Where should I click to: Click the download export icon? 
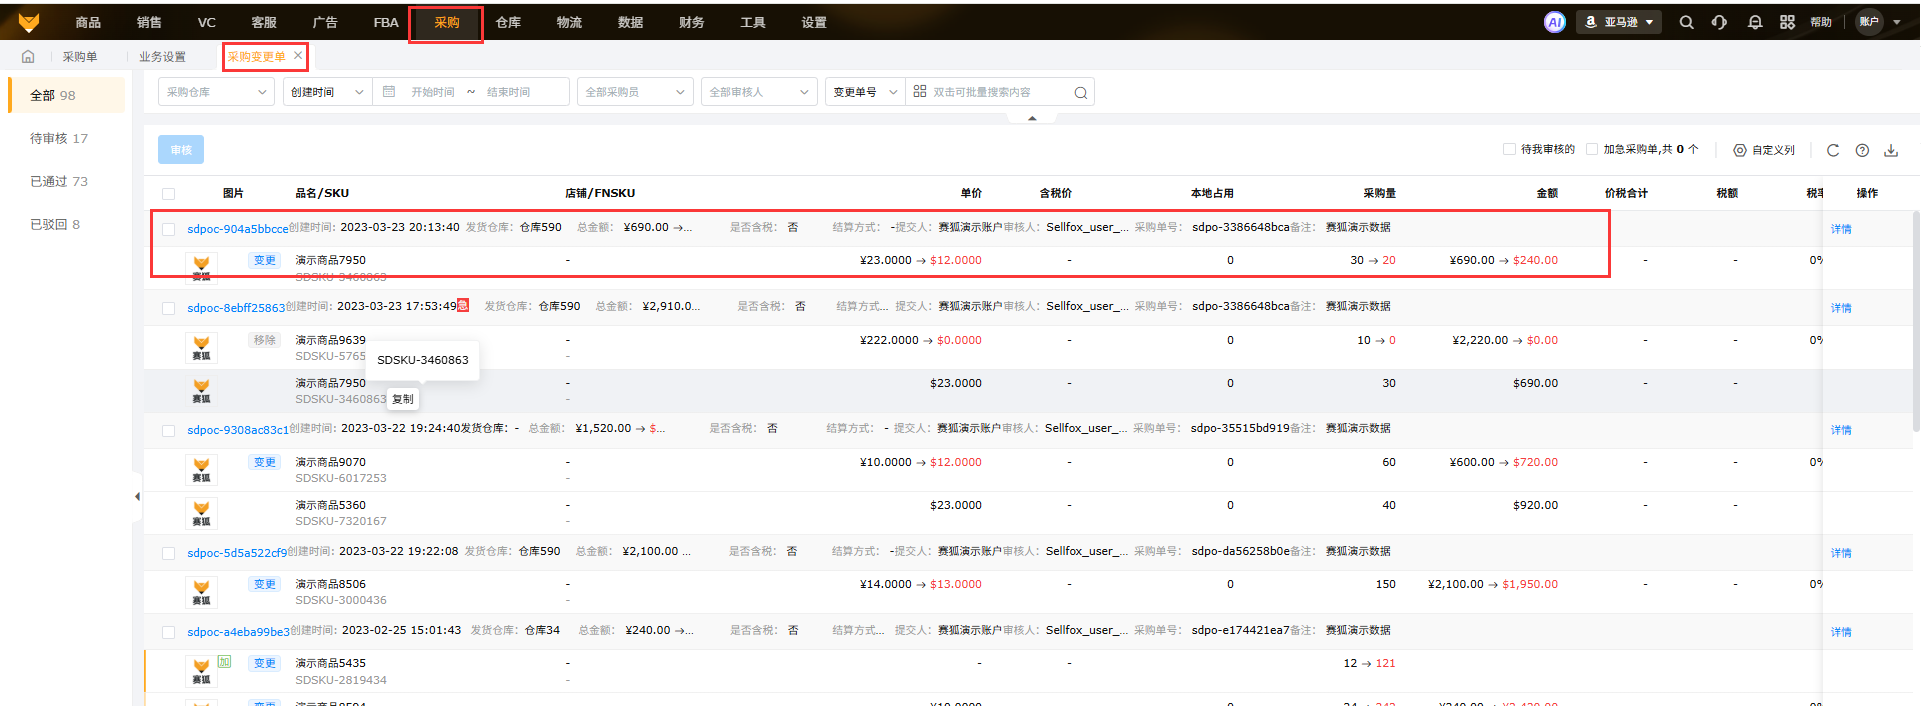coord(1890,150)
